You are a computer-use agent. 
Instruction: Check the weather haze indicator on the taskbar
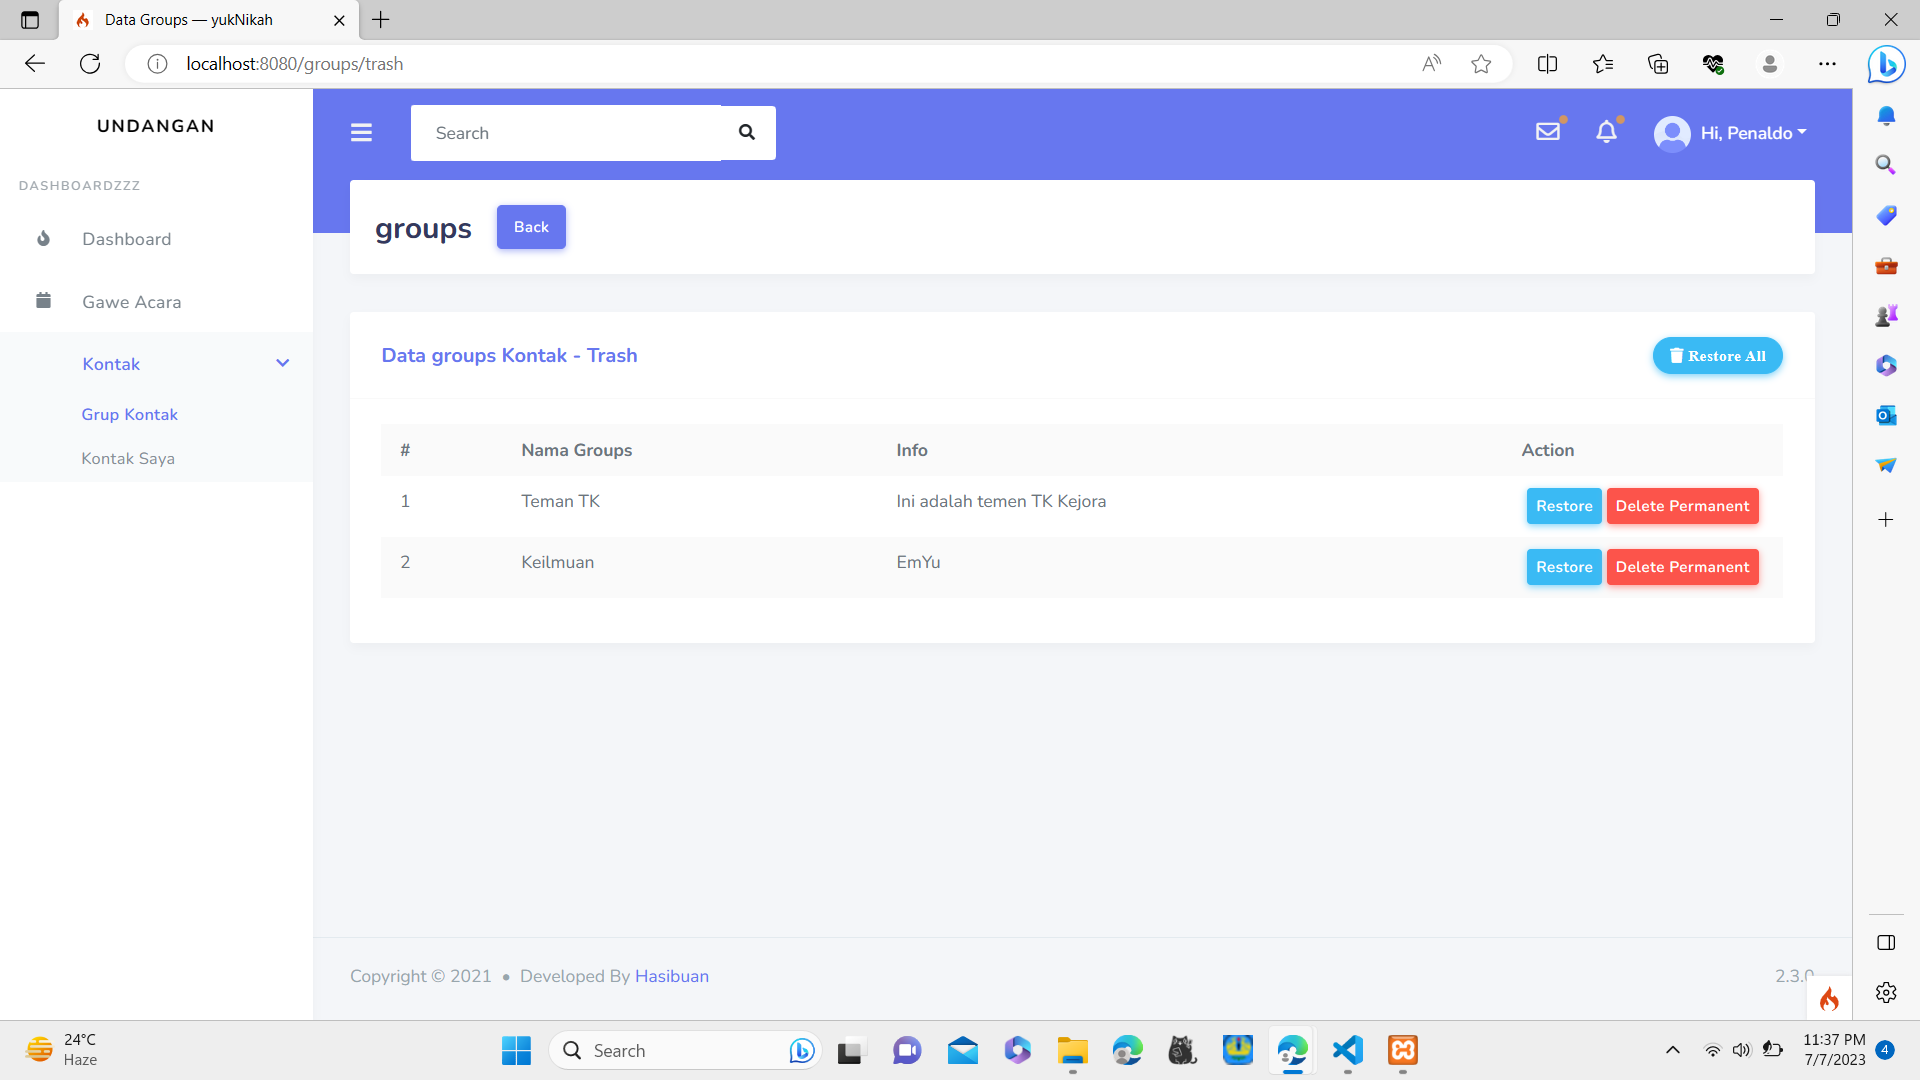click(x=62, y=1049)
